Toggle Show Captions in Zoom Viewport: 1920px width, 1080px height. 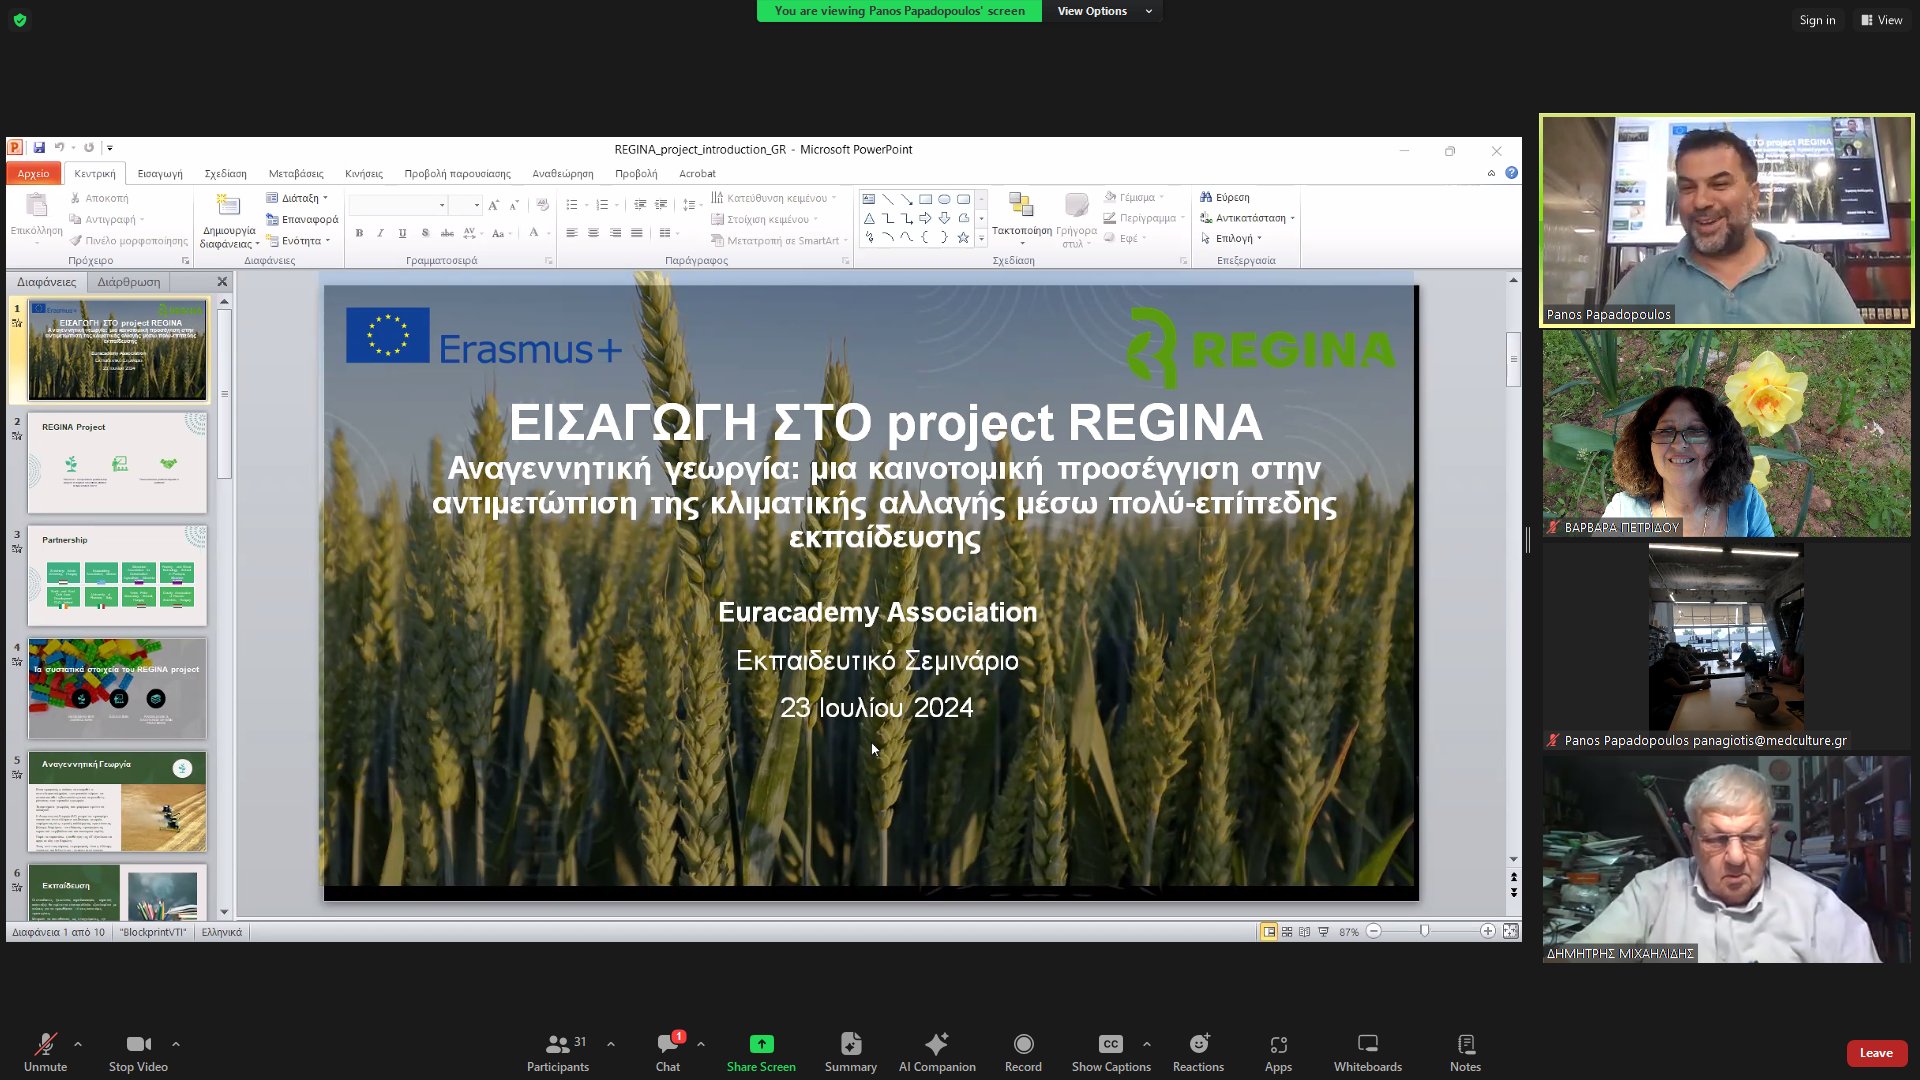[1111, 1053]
